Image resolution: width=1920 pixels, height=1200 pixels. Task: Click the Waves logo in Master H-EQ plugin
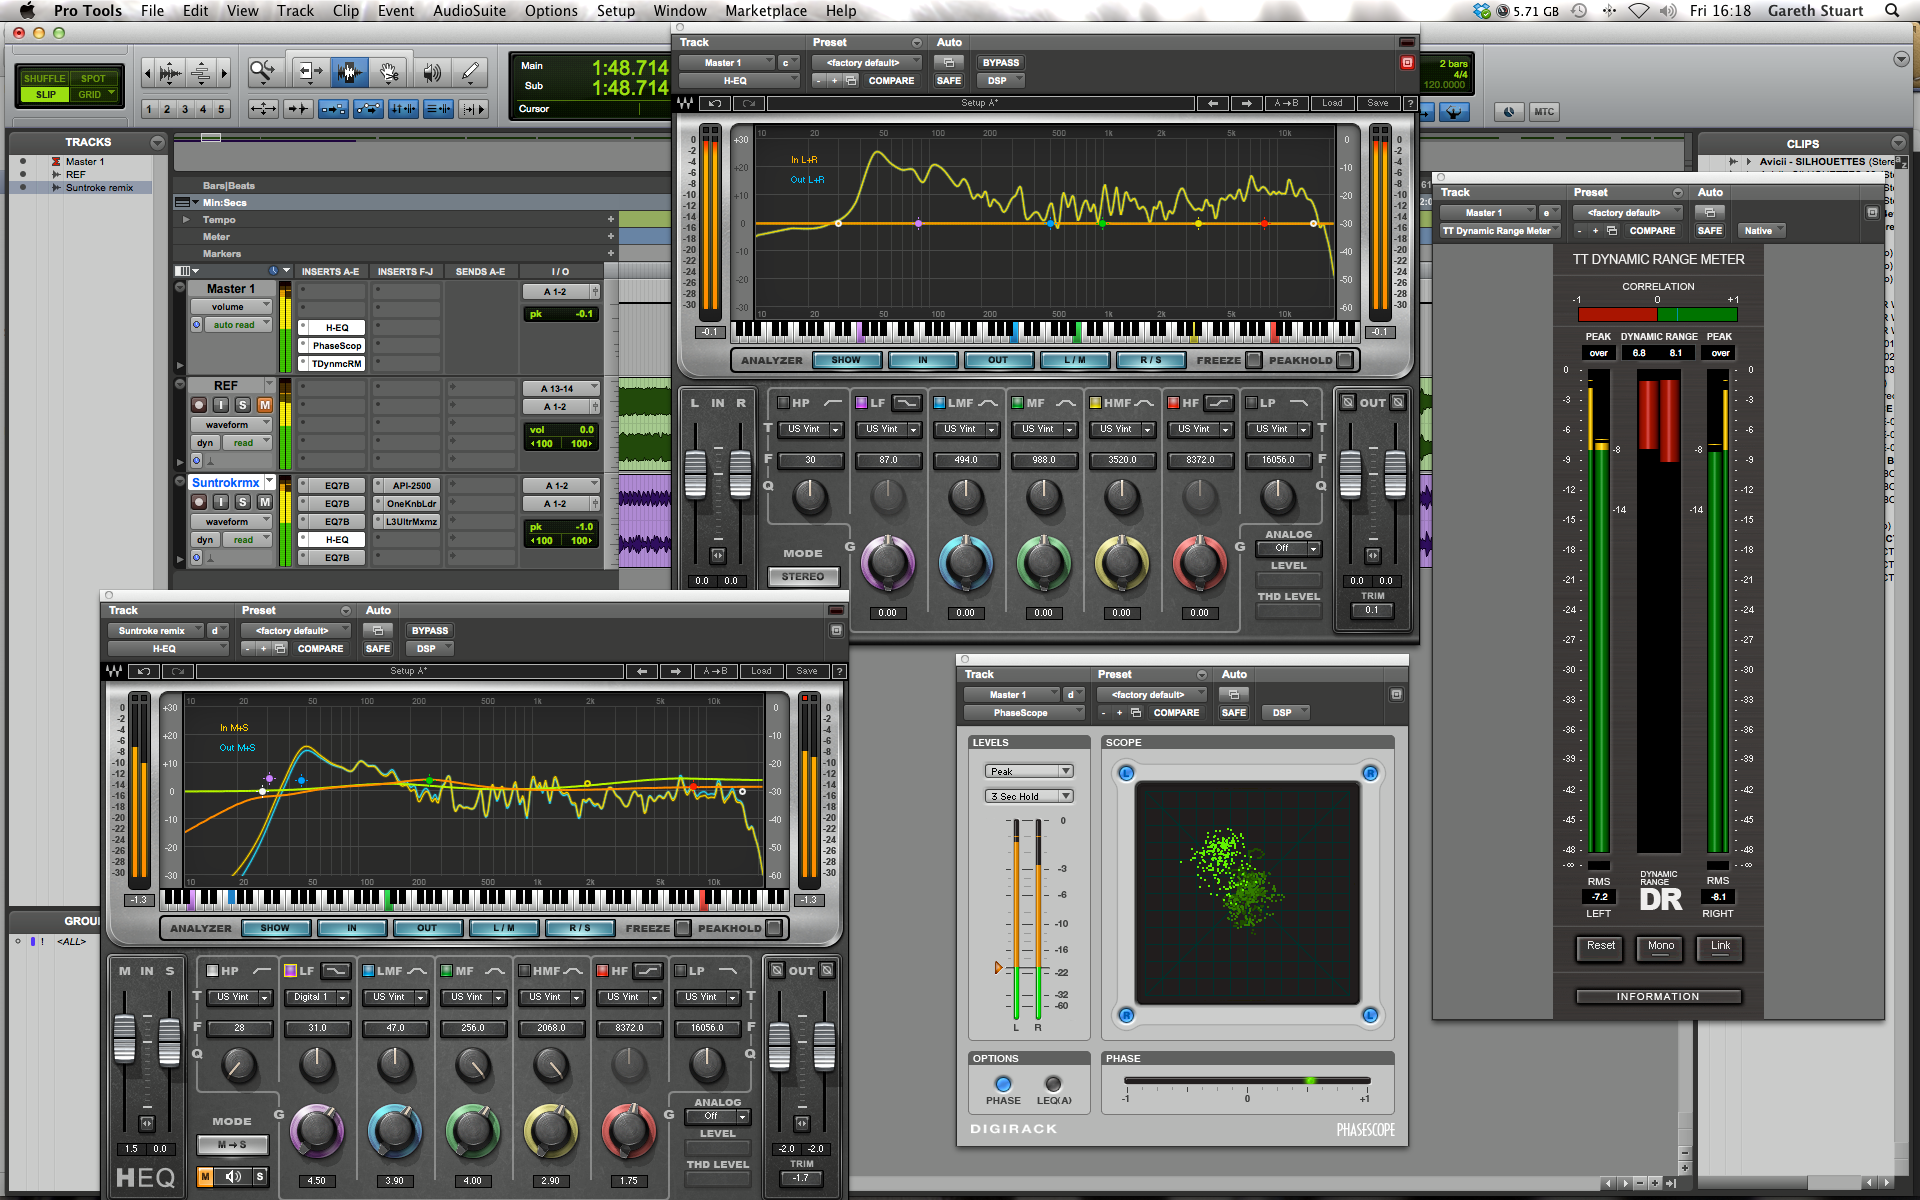point(685,103)
